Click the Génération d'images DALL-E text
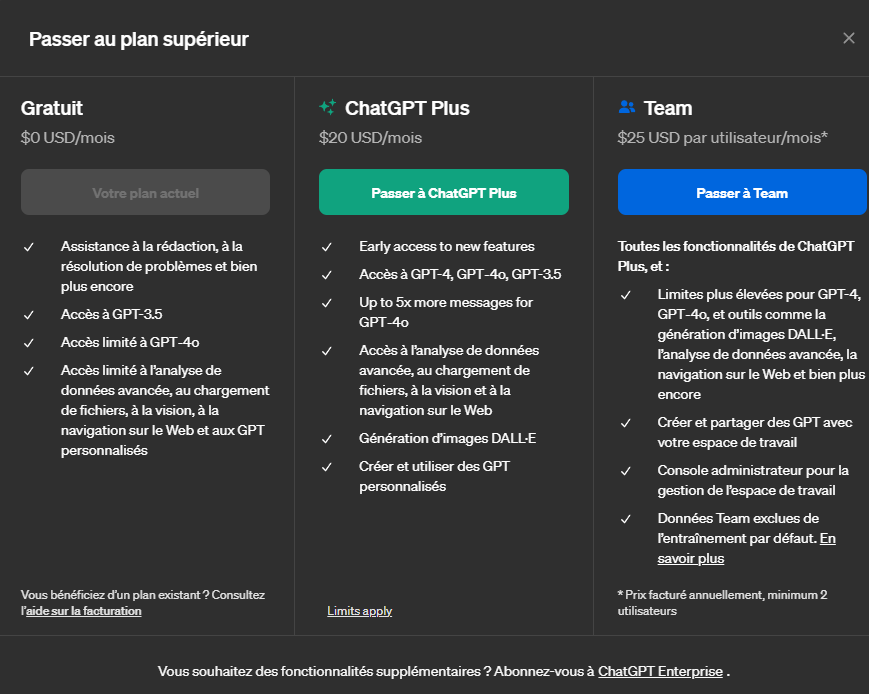Viewport: 869px width, 694px height. [x=447, y=438]
